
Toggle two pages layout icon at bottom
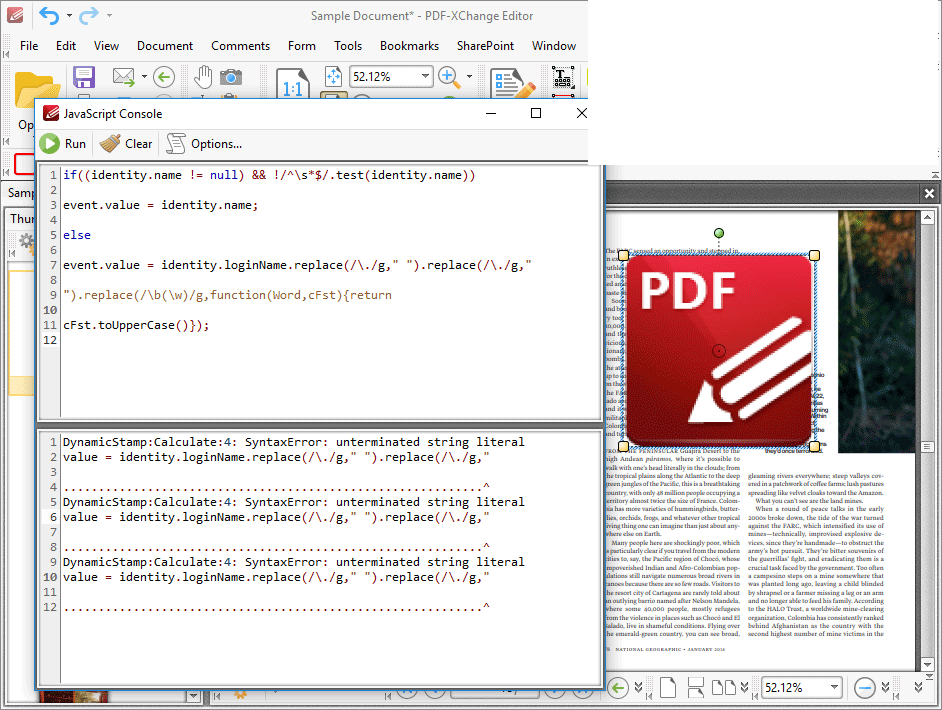723,688
